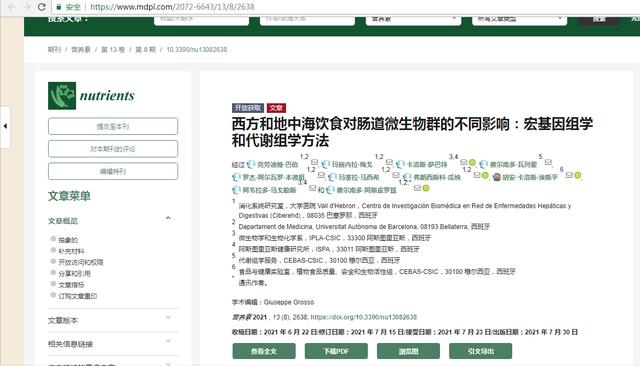Click the photo avatar of 胡安·卡洛斯·埃斯平

[x=497, y=177]
